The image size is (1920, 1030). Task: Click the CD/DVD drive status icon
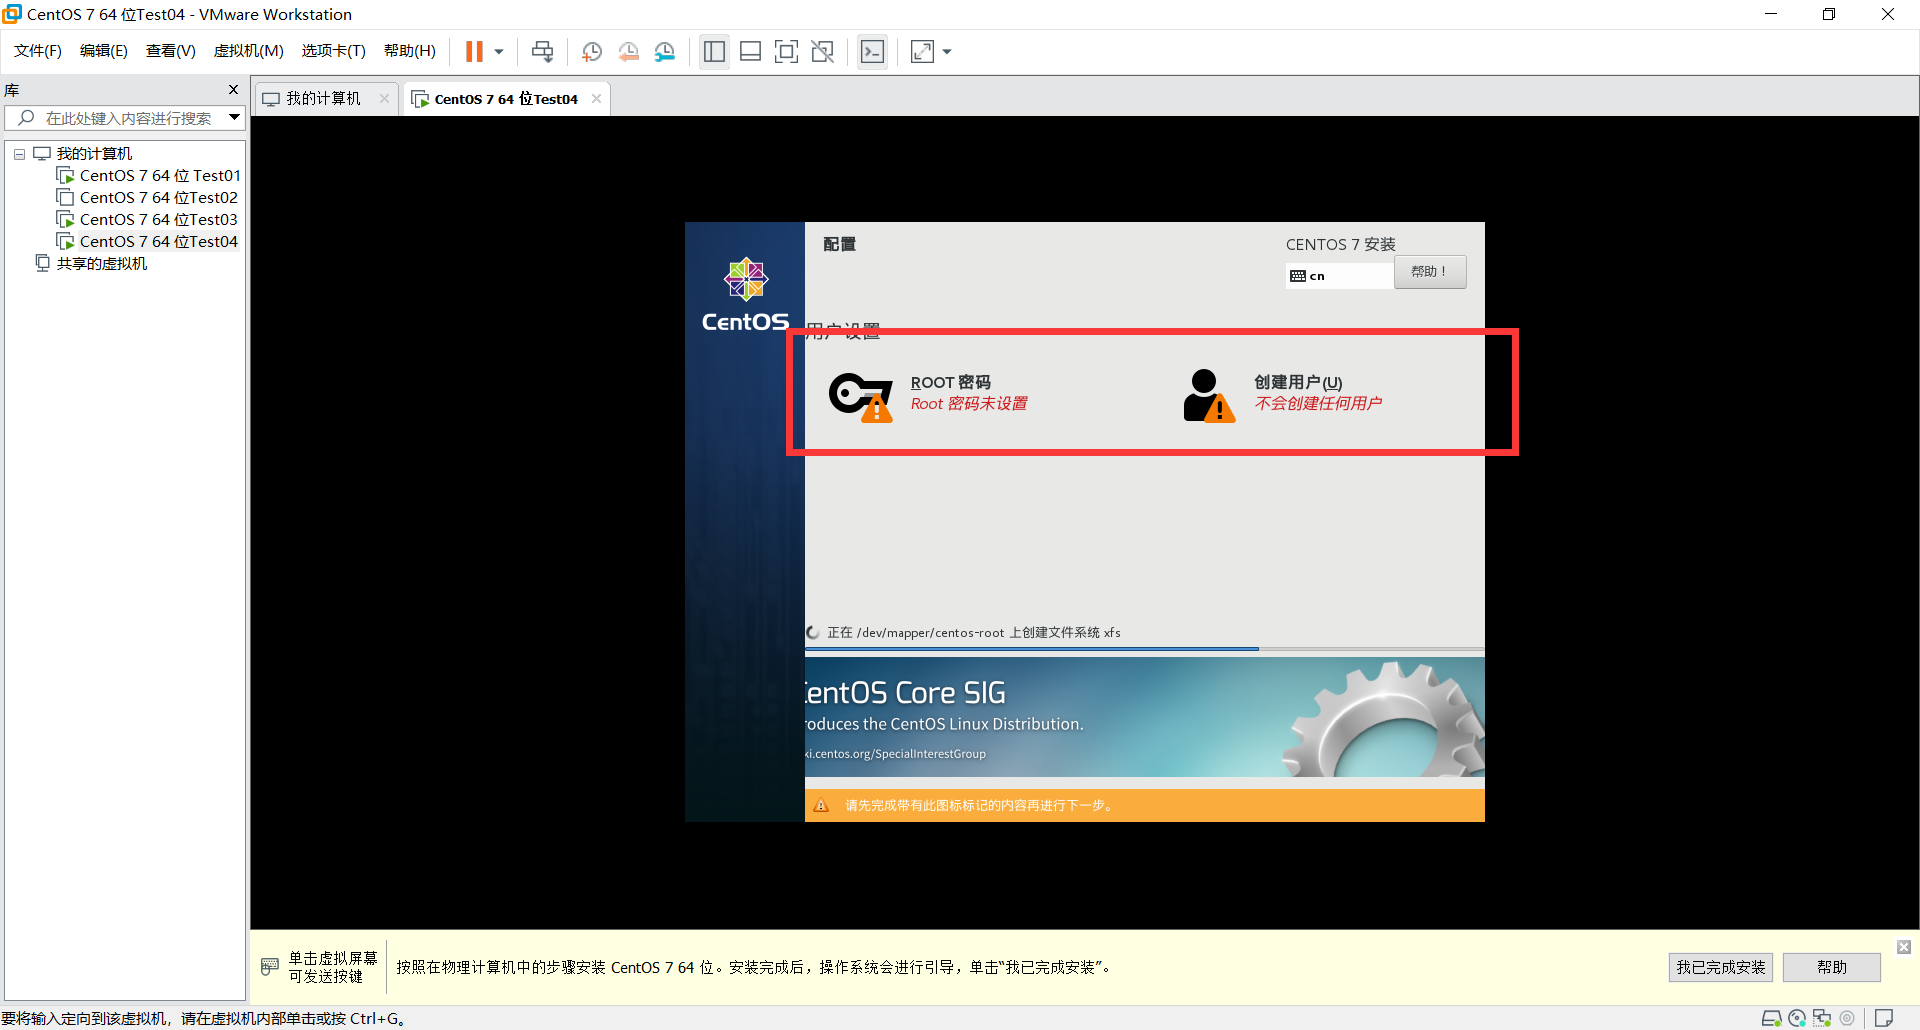coord(1797,1018)
